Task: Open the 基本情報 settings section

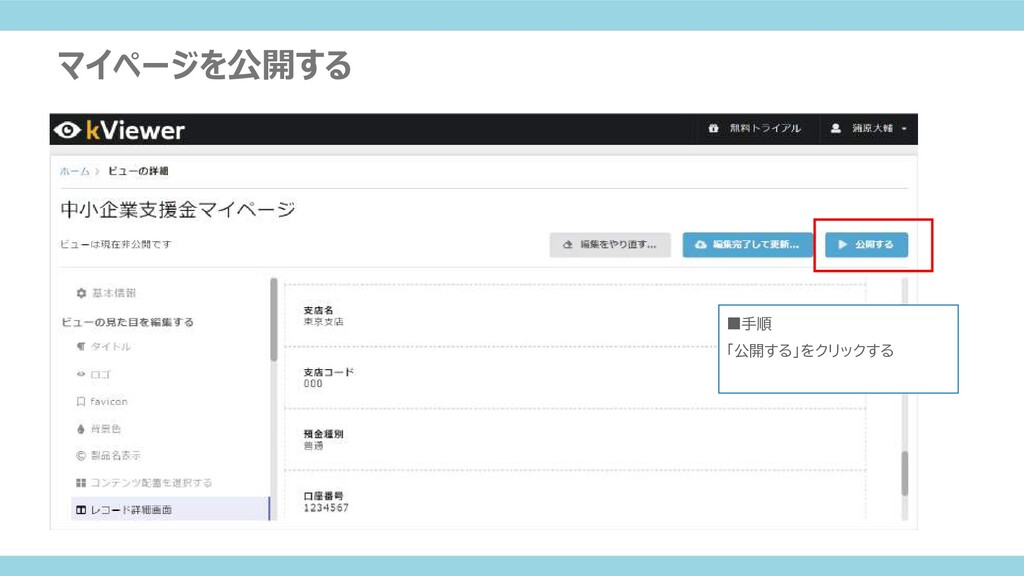Action: (x=114, y=293)
